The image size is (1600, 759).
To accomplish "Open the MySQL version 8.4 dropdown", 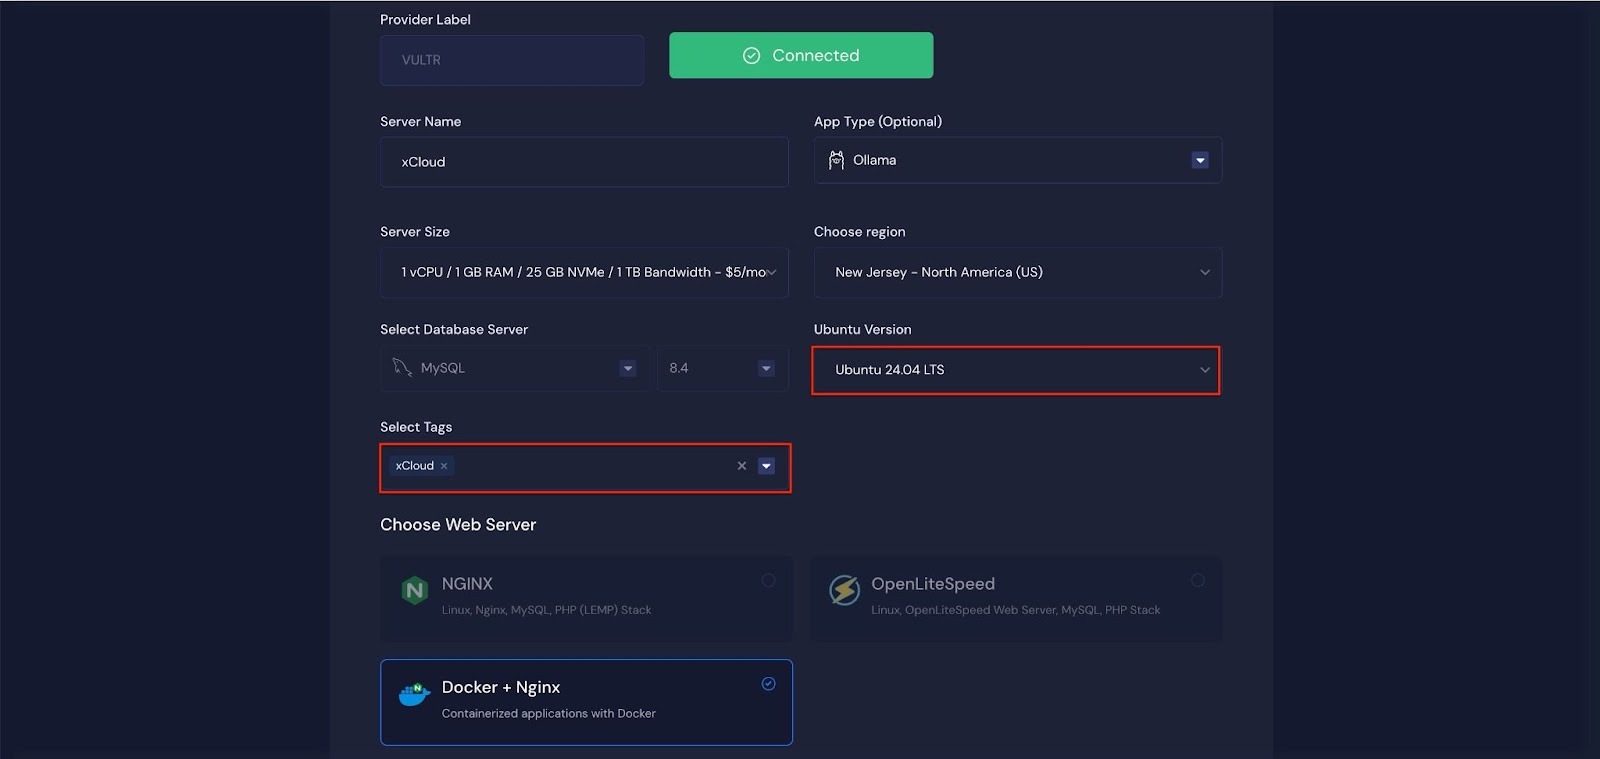I will (766, 369).
